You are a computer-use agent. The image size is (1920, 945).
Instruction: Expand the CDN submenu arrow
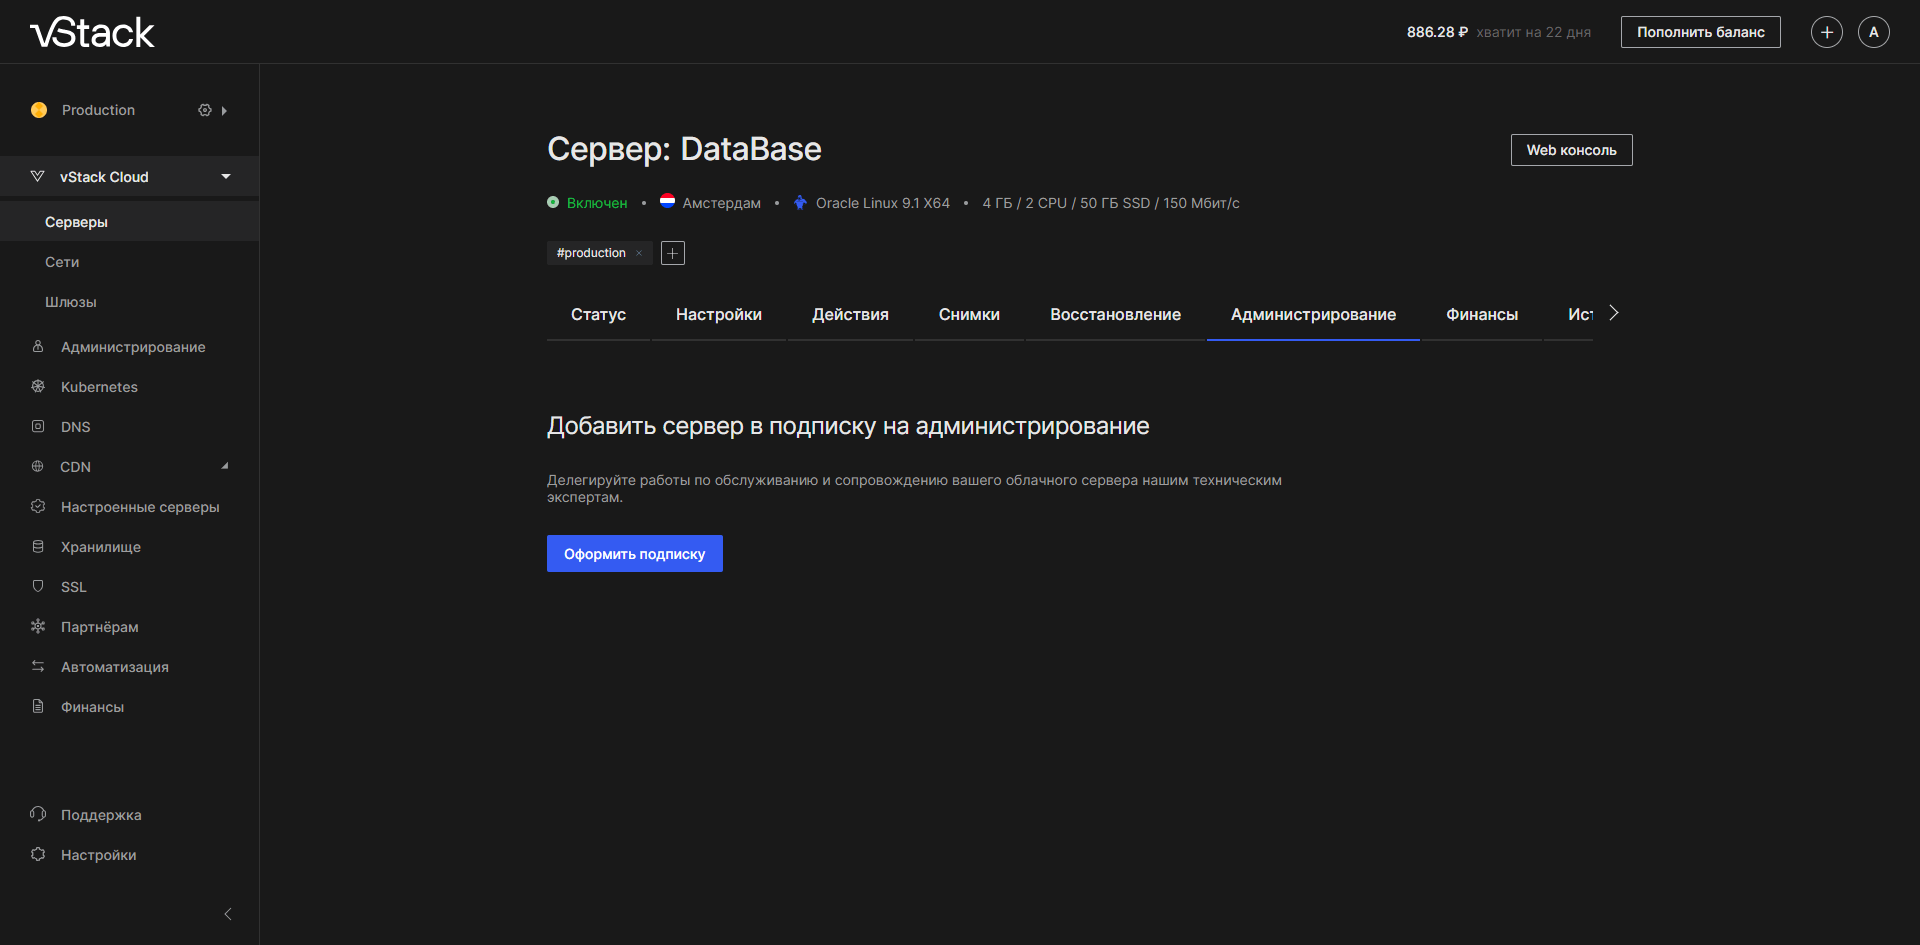coord(225,466)
